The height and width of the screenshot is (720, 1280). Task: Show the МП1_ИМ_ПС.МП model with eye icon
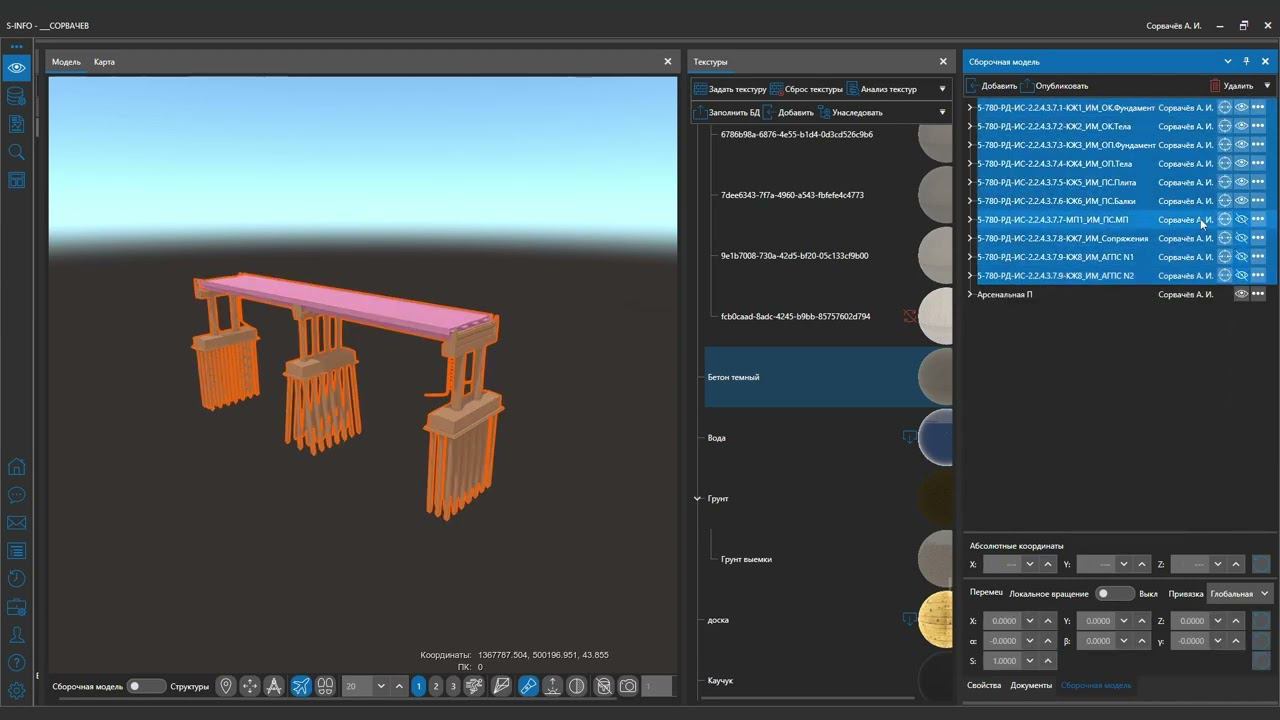coord(1241,219)
